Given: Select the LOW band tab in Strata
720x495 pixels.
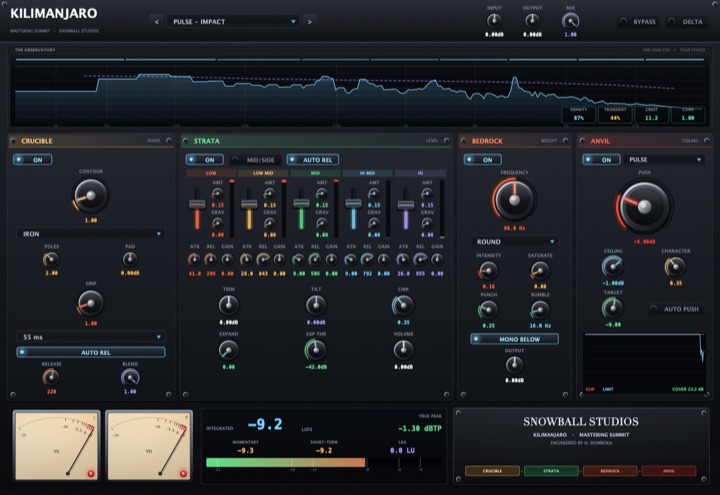Looking at the screenshot, I should coord(211,173).
